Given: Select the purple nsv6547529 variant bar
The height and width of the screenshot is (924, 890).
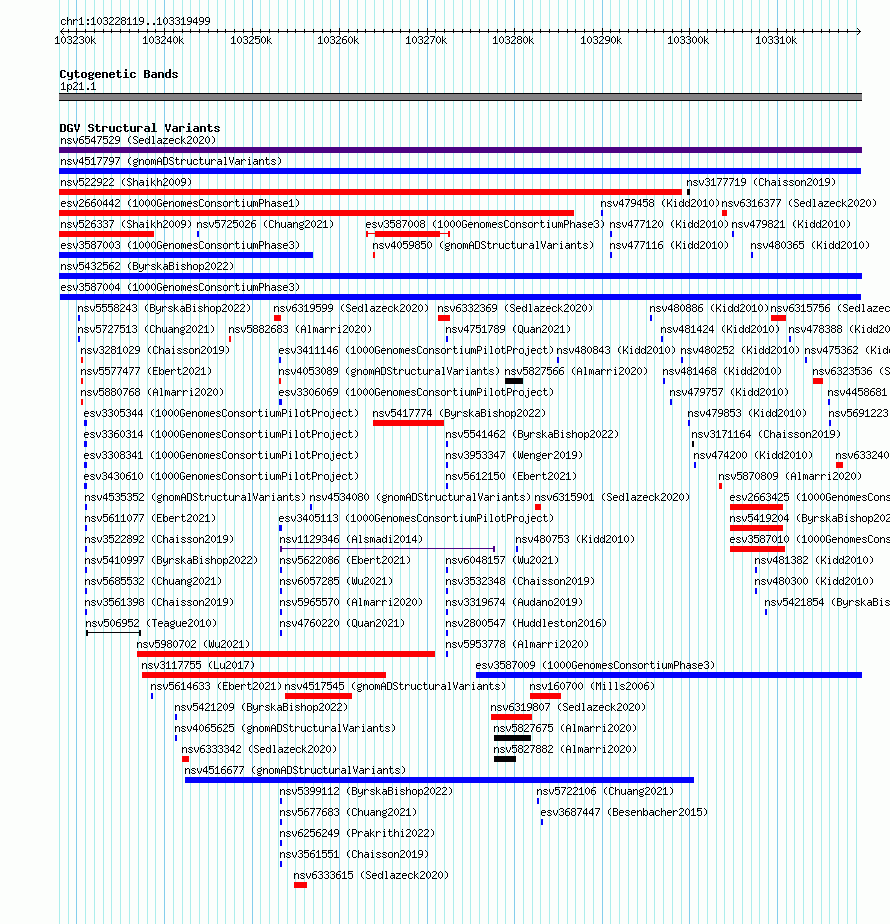Looking at the screenshot, I should click(x=460, y=150).
